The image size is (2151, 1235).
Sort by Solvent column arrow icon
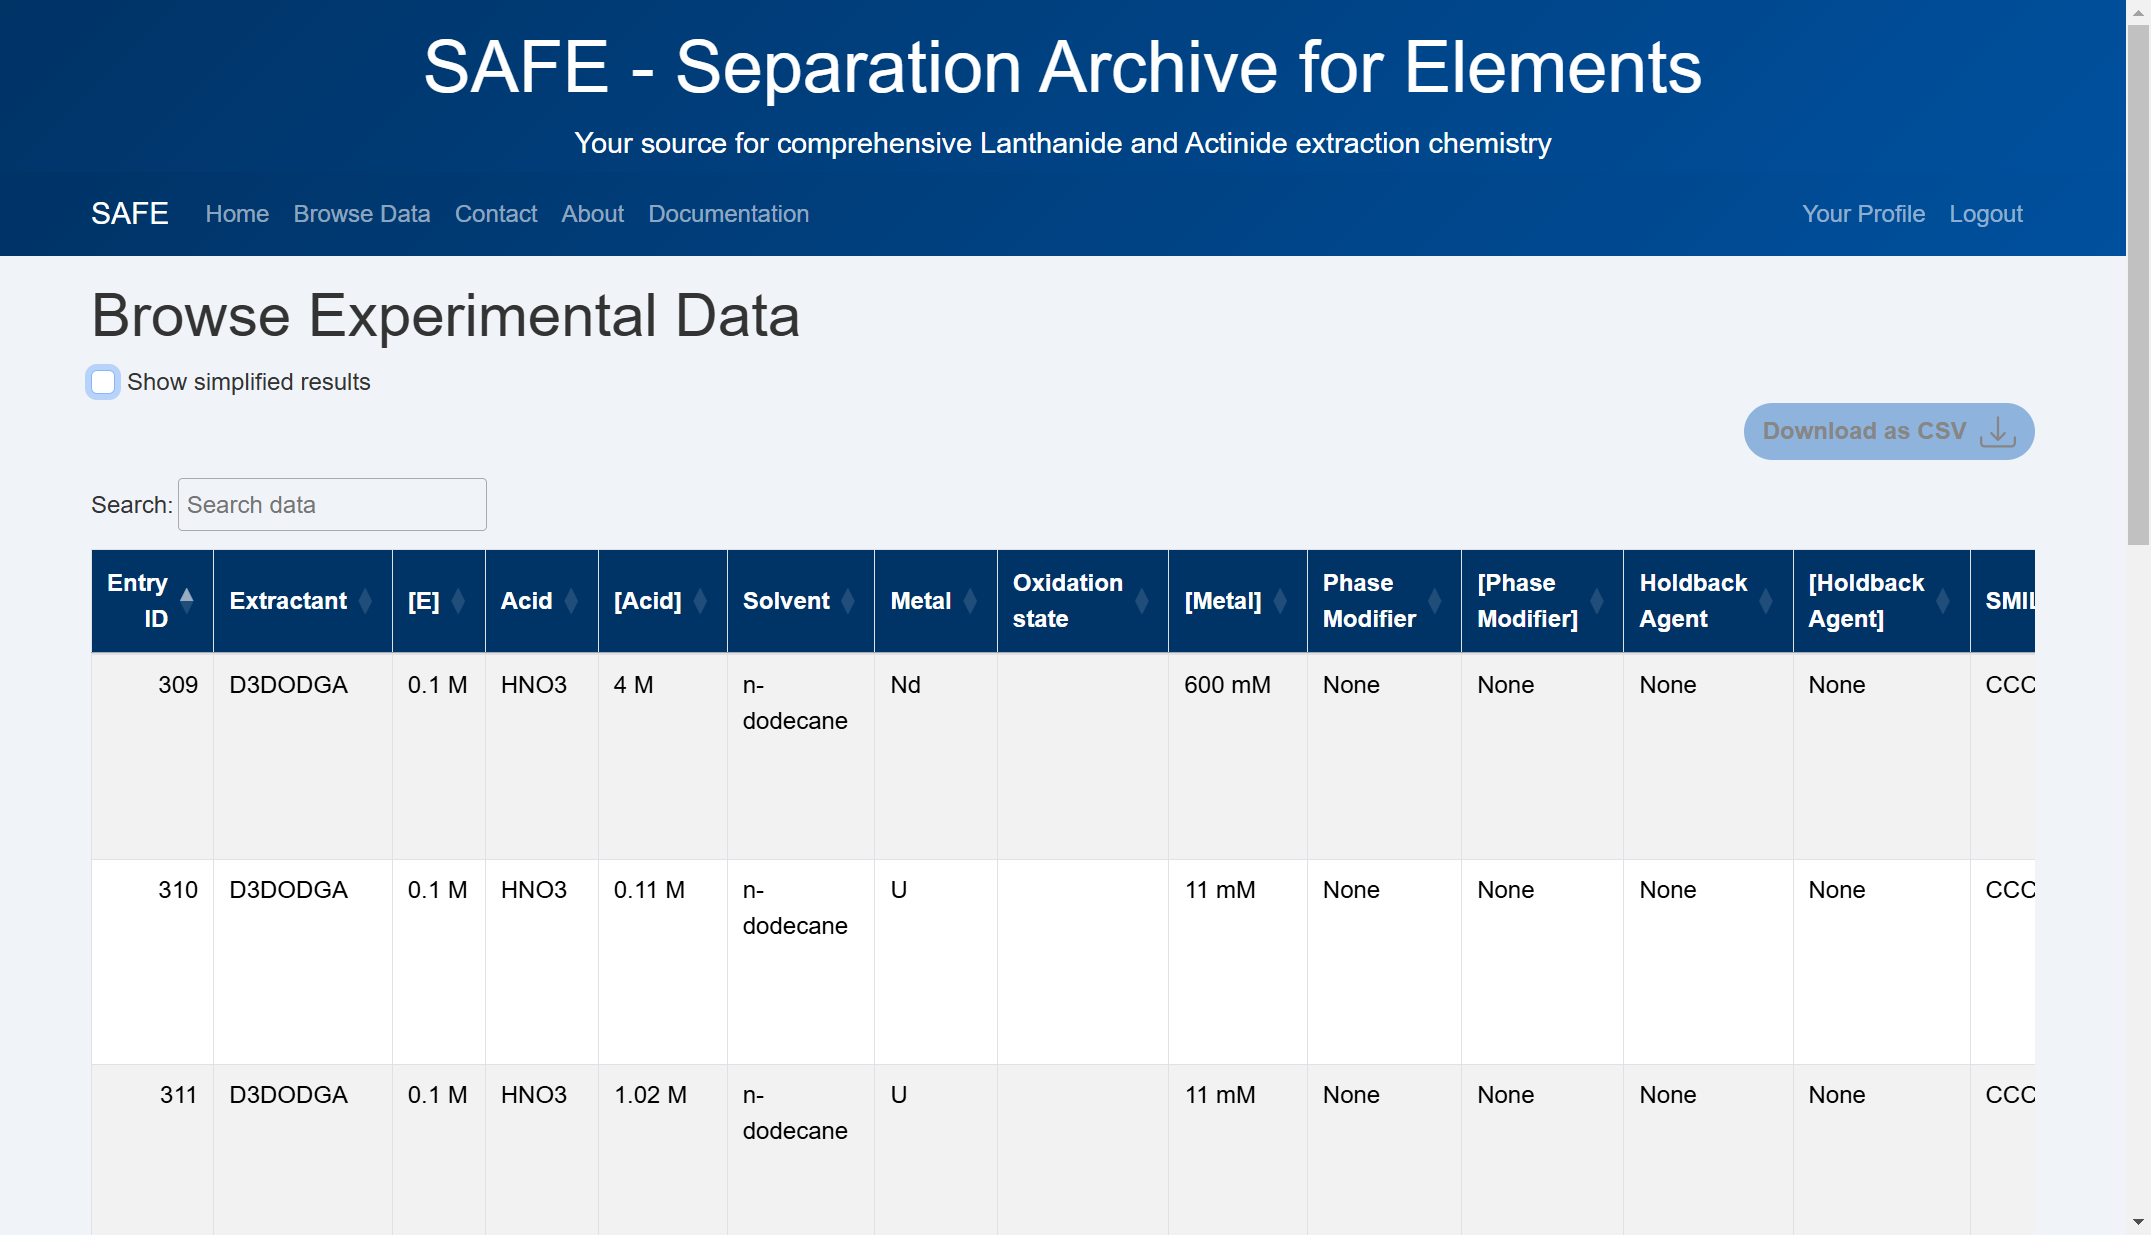click(847, 601)
